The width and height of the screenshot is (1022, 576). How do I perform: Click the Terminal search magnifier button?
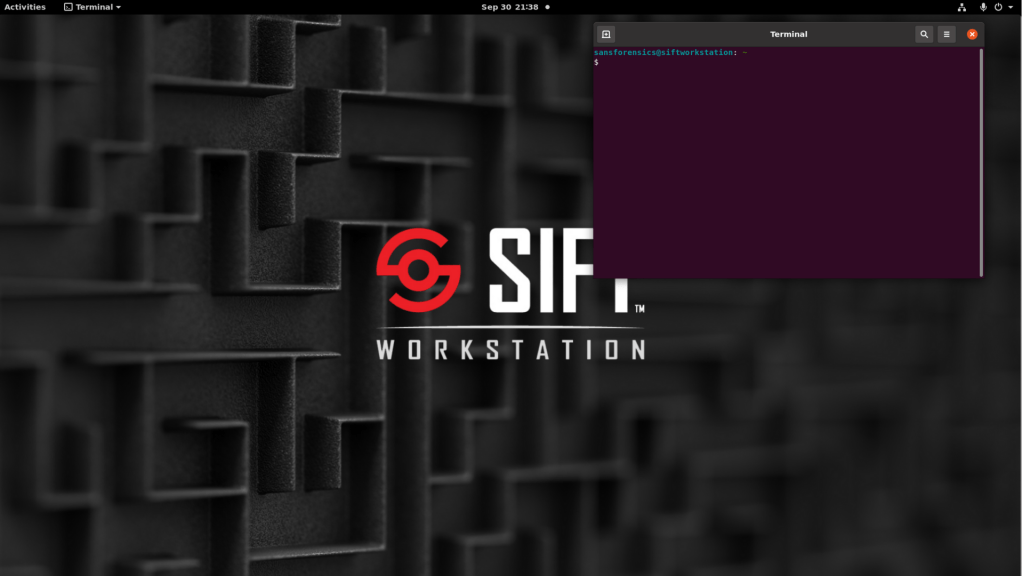[x=924, y=34]
